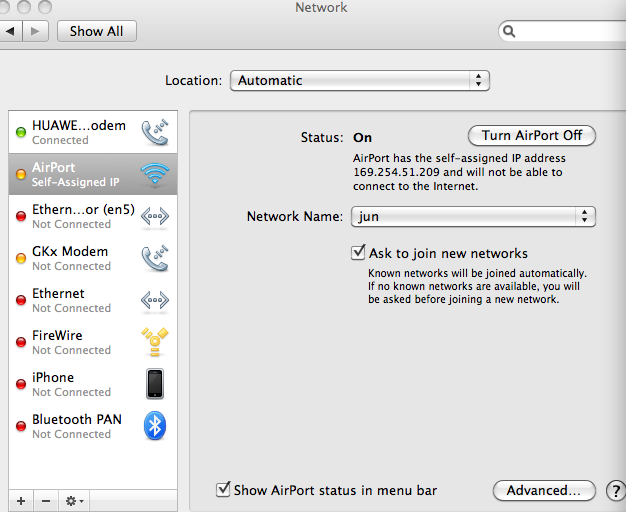Click the self-assigned IP address text 169.254.51.209

(396, 172)
